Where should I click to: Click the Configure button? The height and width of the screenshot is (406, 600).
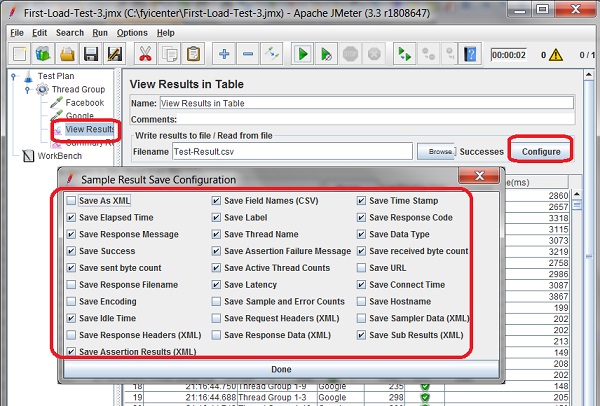tap(541, 152)
